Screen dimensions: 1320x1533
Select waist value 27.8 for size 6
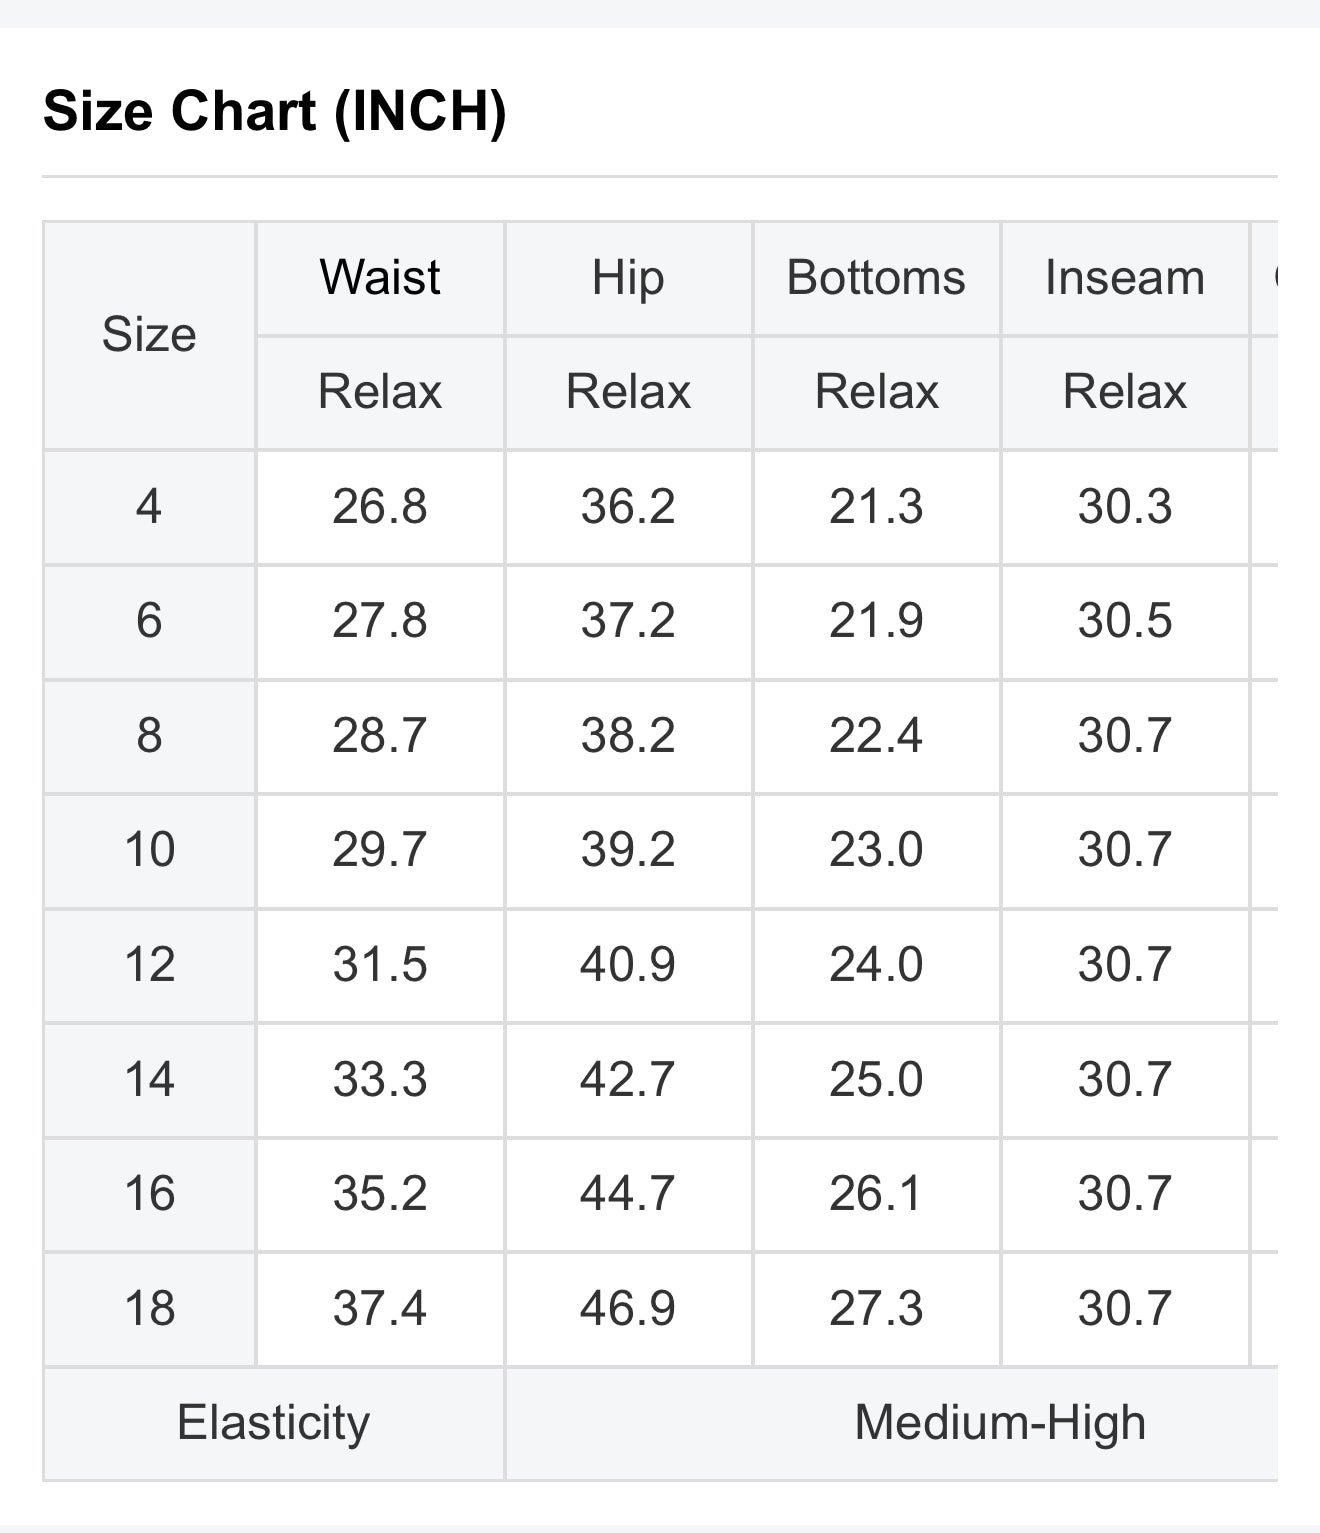coord(380,620)
